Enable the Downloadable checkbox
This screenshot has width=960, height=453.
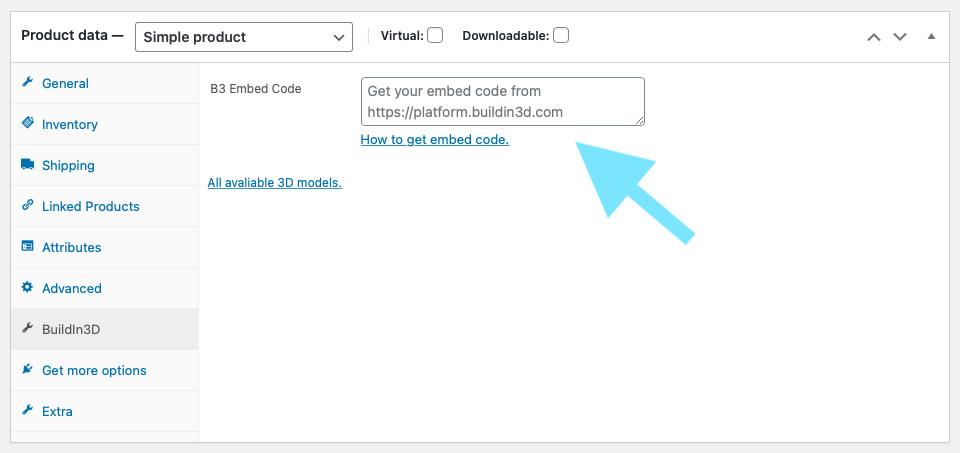click(560, 36)
